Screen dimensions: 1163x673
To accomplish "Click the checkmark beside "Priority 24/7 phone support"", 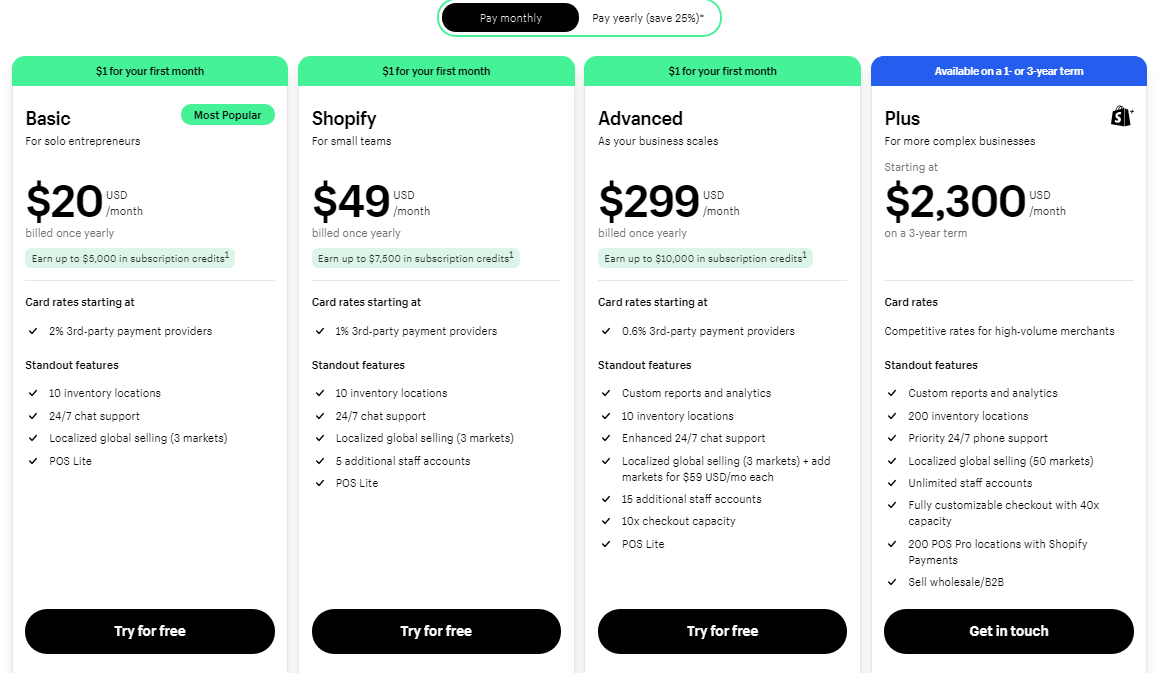I will tap(891, 438).
